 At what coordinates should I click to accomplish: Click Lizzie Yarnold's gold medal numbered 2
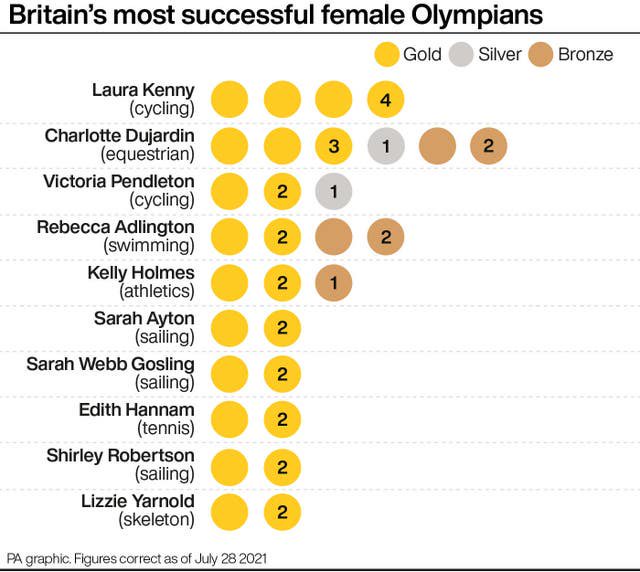282,512
